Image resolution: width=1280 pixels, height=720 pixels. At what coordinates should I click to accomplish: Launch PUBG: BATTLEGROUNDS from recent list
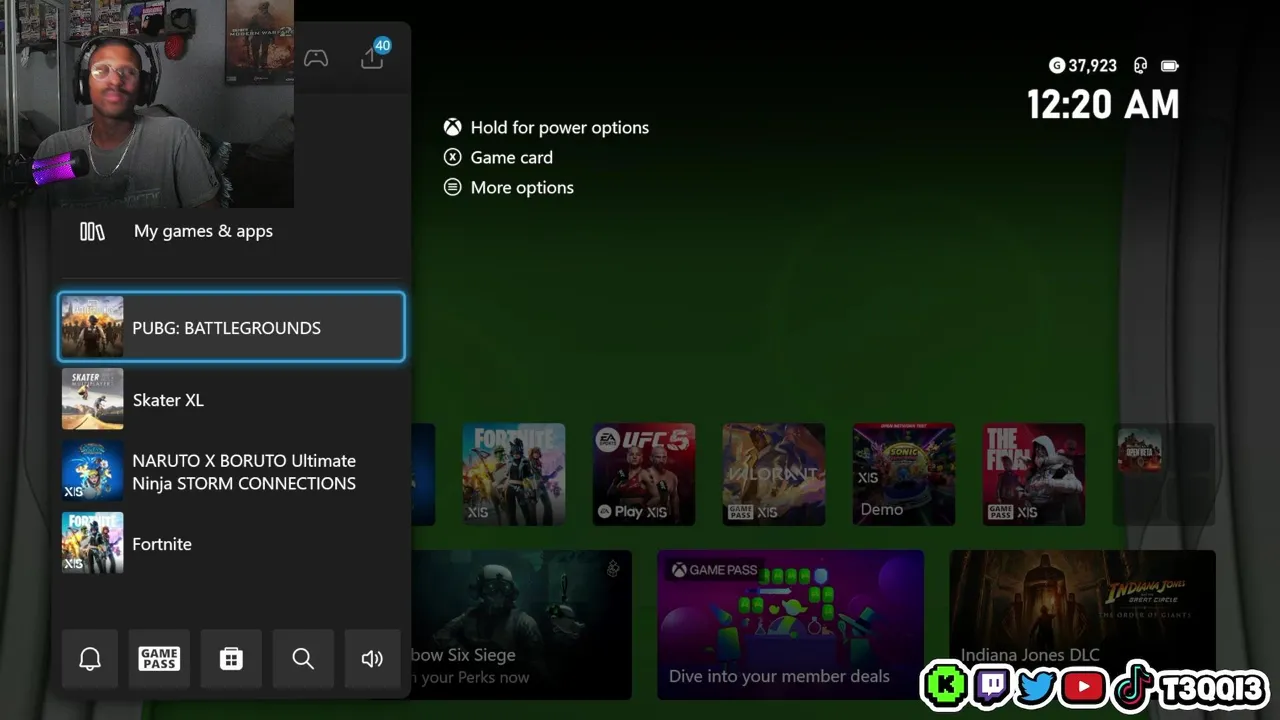231,327
